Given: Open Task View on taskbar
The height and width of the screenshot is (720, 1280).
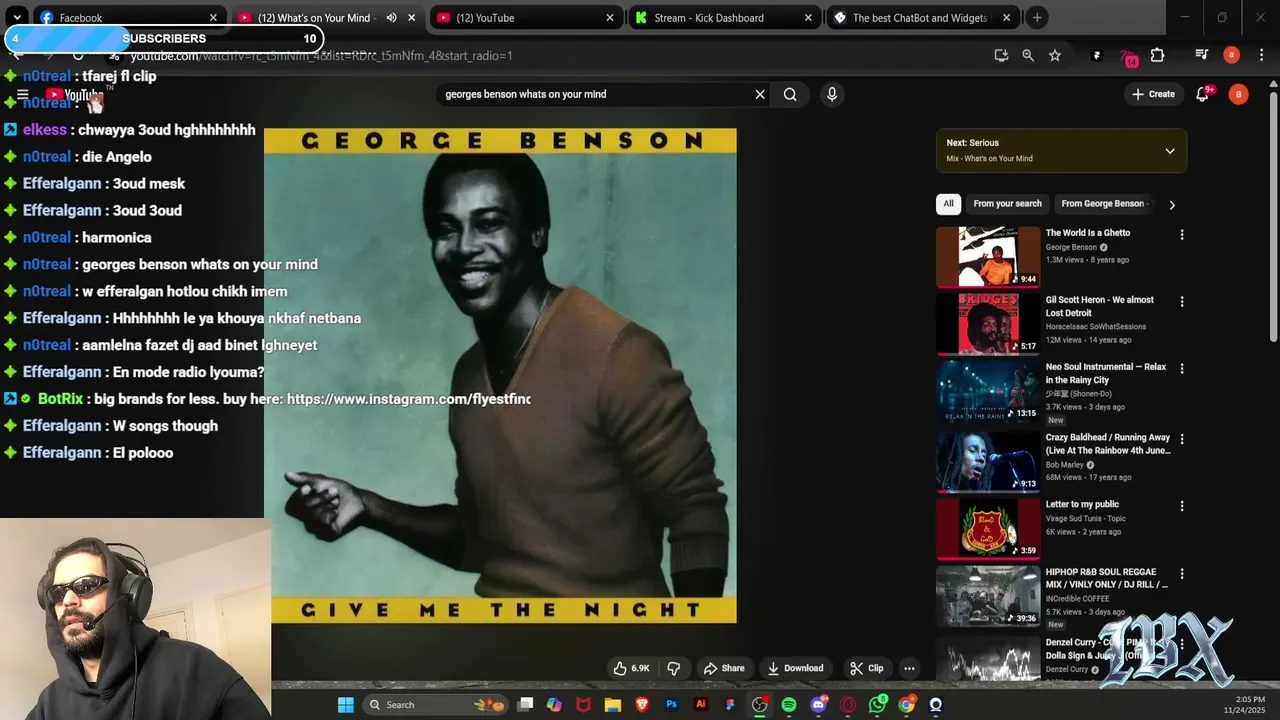Looking at the screenshot, I should (x=526, y=705).
